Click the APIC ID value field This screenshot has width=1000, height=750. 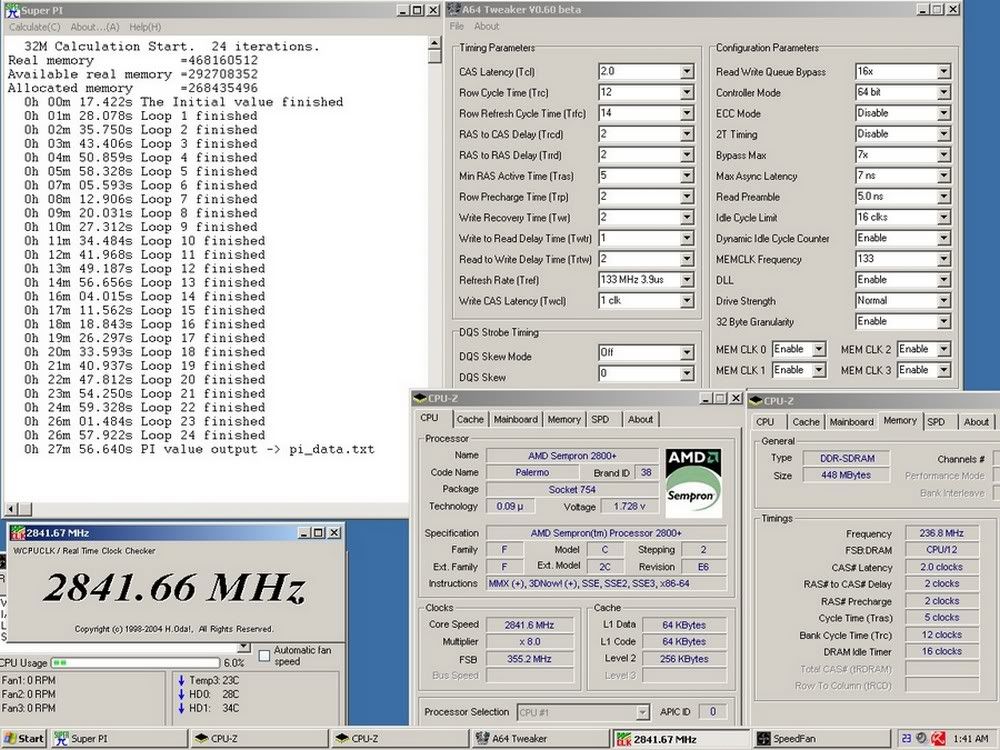point(712,712)
